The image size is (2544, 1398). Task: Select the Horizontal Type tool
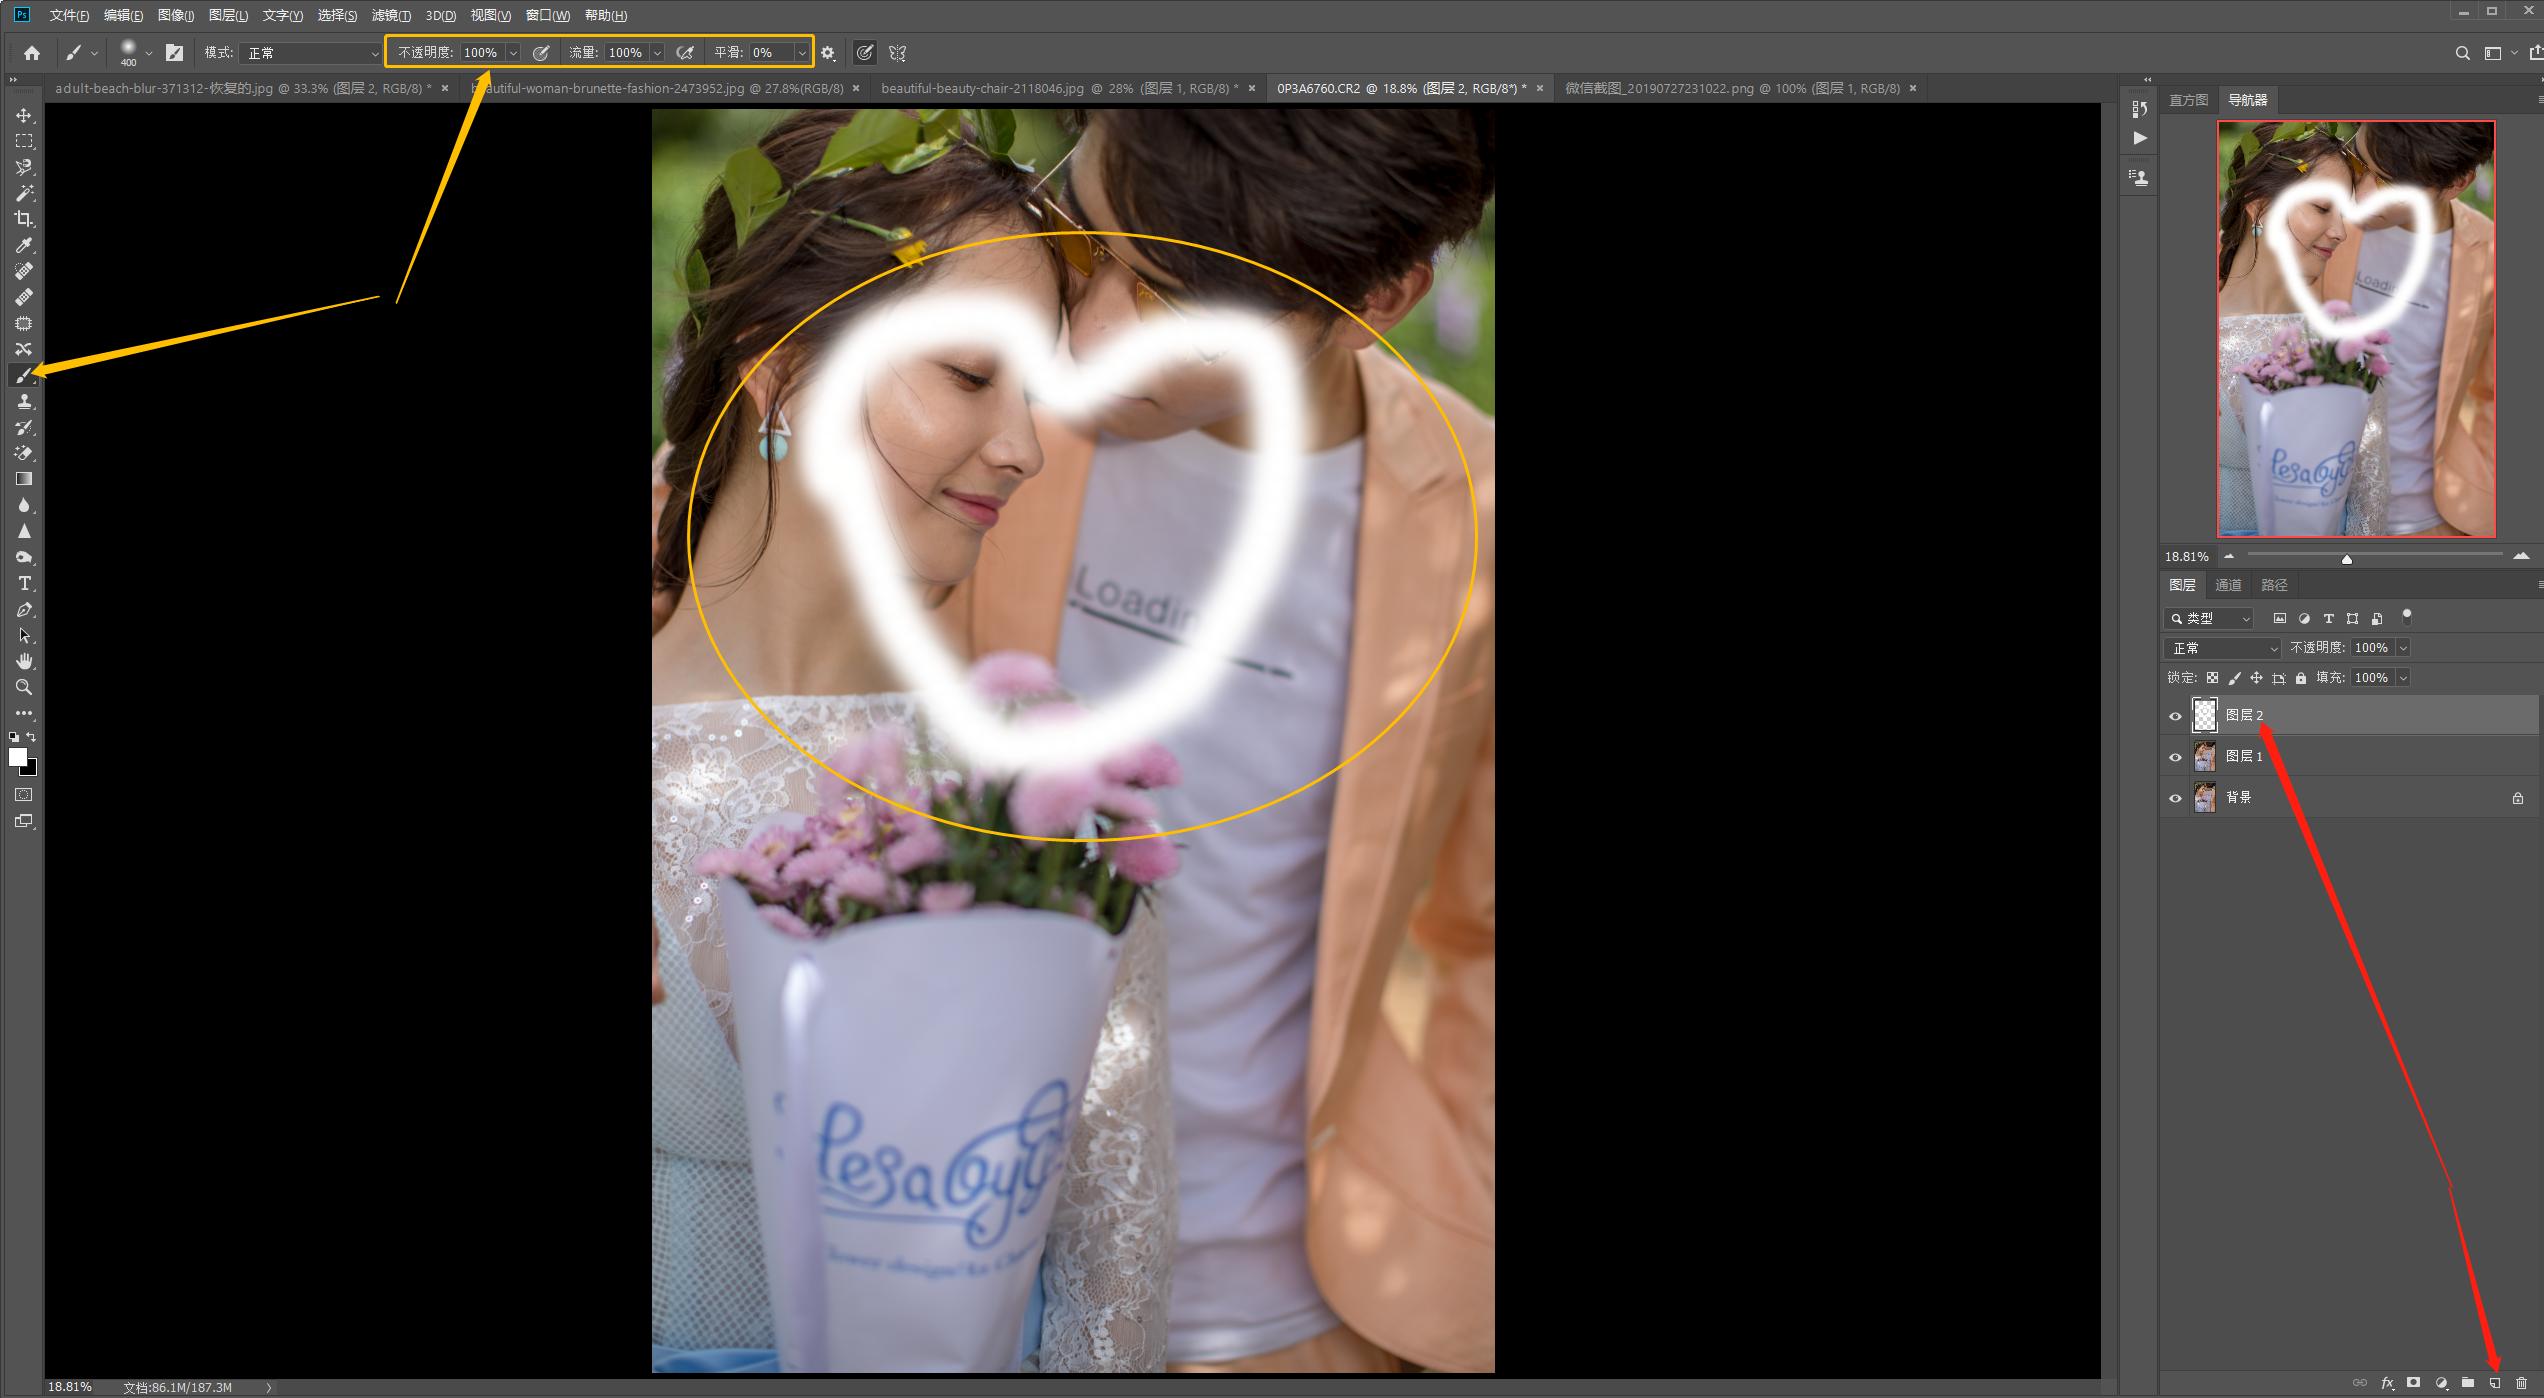point(24,583)
